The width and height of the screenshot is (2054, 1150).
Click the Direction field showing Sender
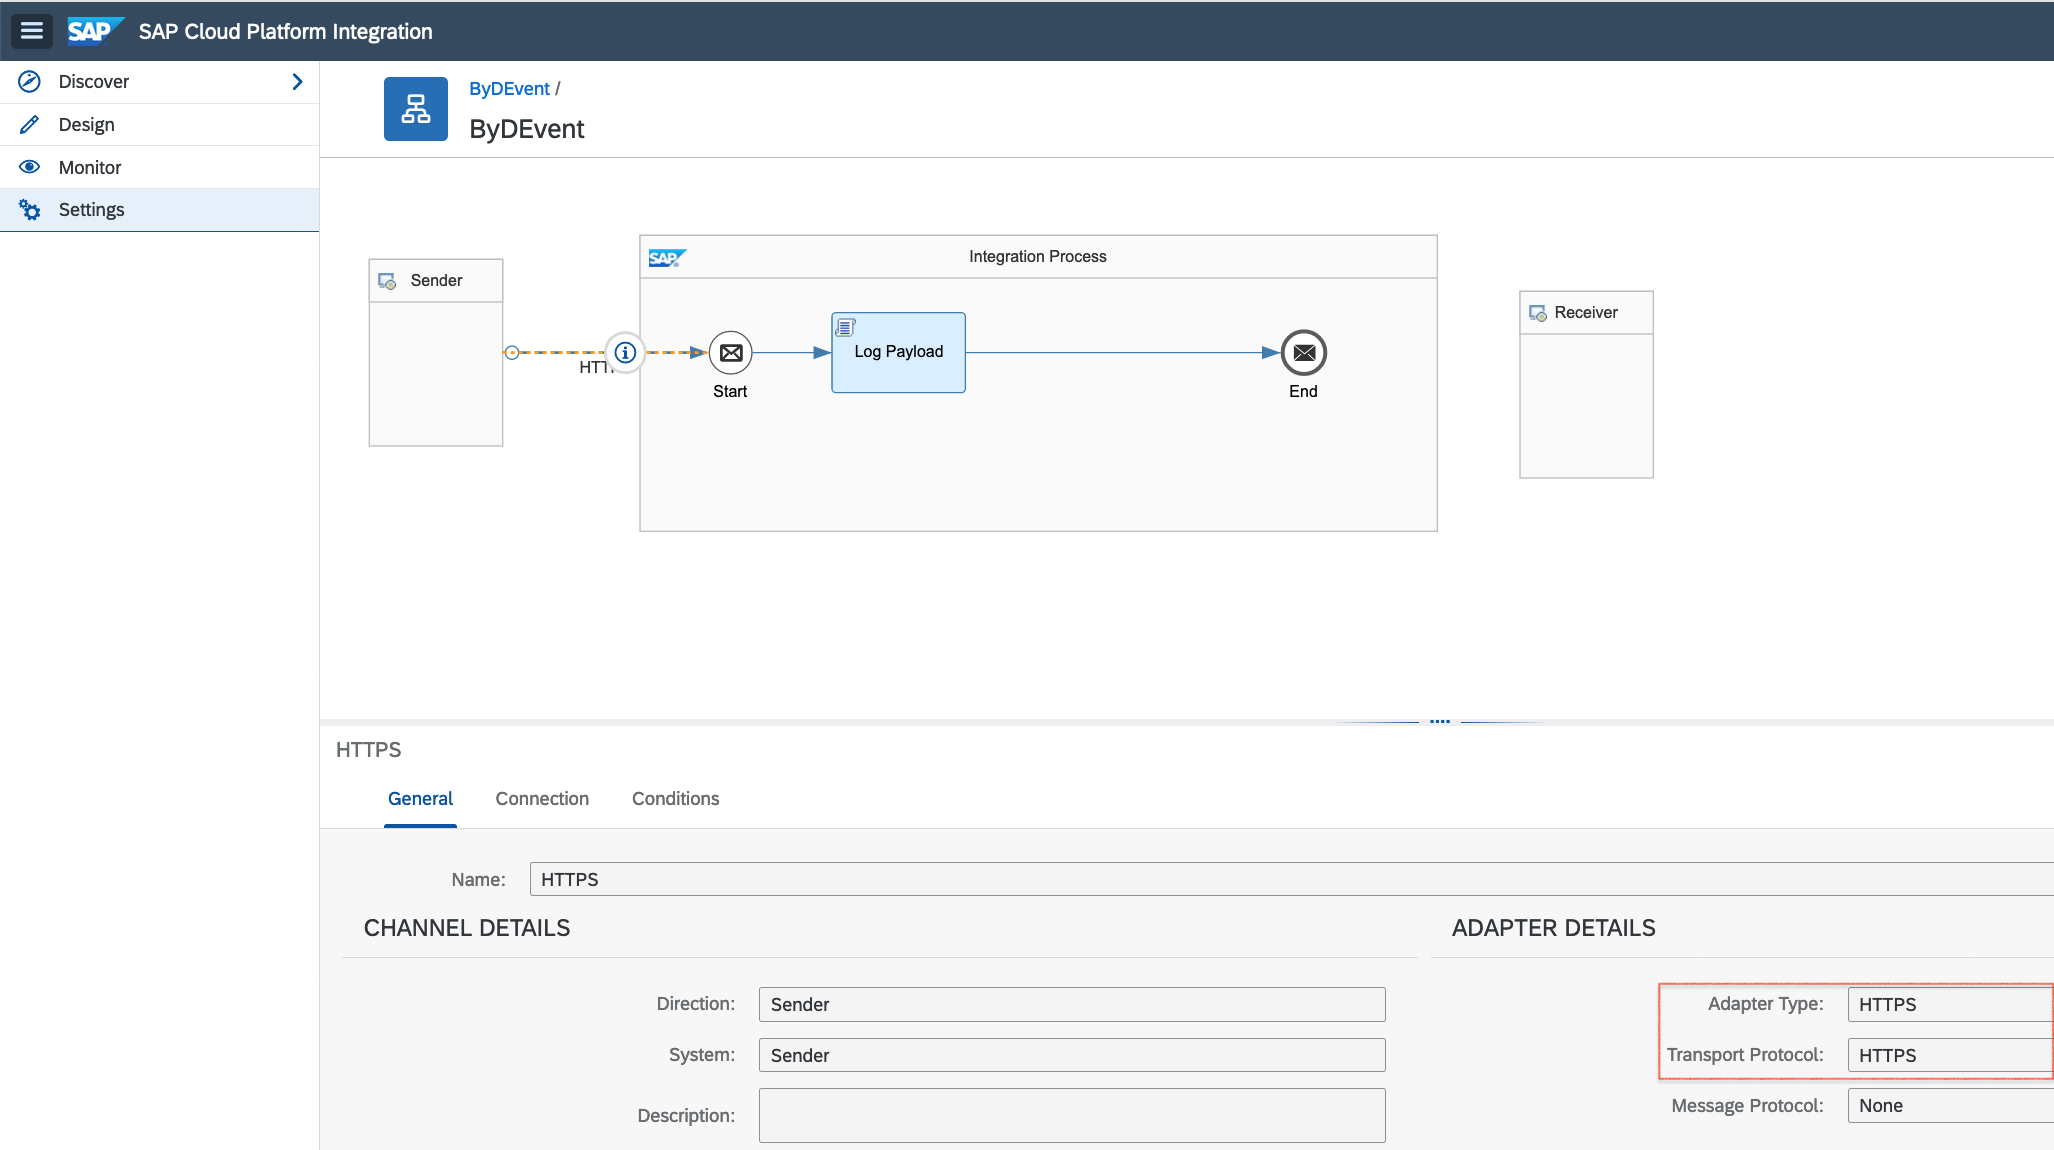pos(1072,1004)
